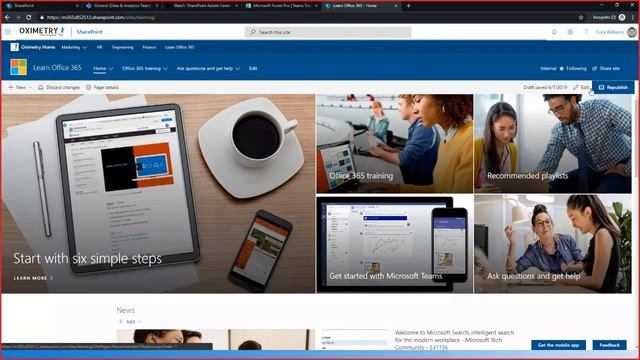Open HR in the hub navigation

click(x=99, y=47)
